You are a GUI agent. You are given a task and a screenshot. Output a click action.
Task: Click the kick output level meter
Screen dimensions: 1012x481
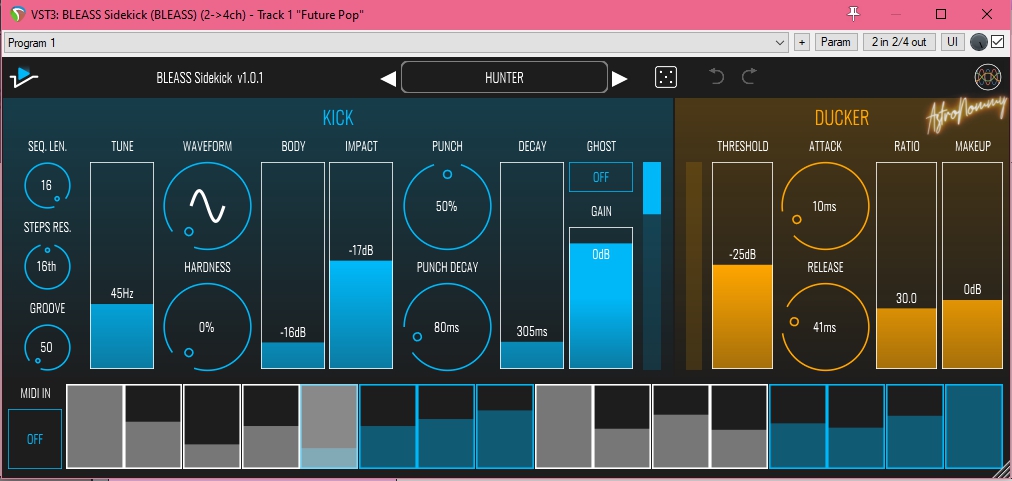[x=652, y=265]
